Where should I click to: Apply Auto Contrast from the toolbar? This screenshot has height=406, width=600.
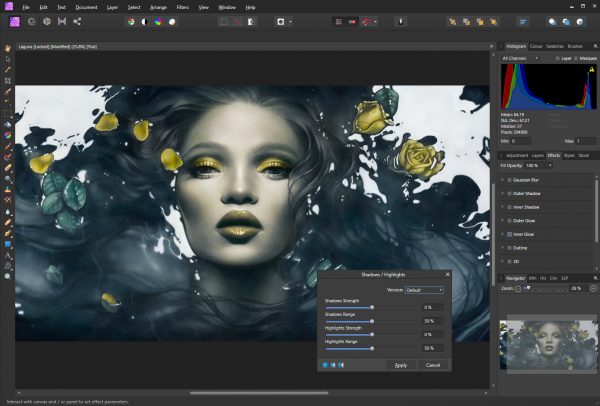144,22
